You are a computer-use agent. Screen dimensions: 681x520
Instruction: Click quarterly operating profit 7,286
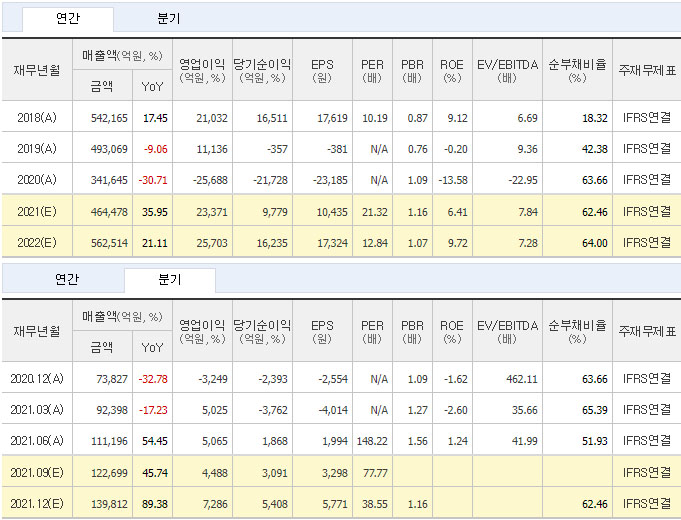coord(215,504)
